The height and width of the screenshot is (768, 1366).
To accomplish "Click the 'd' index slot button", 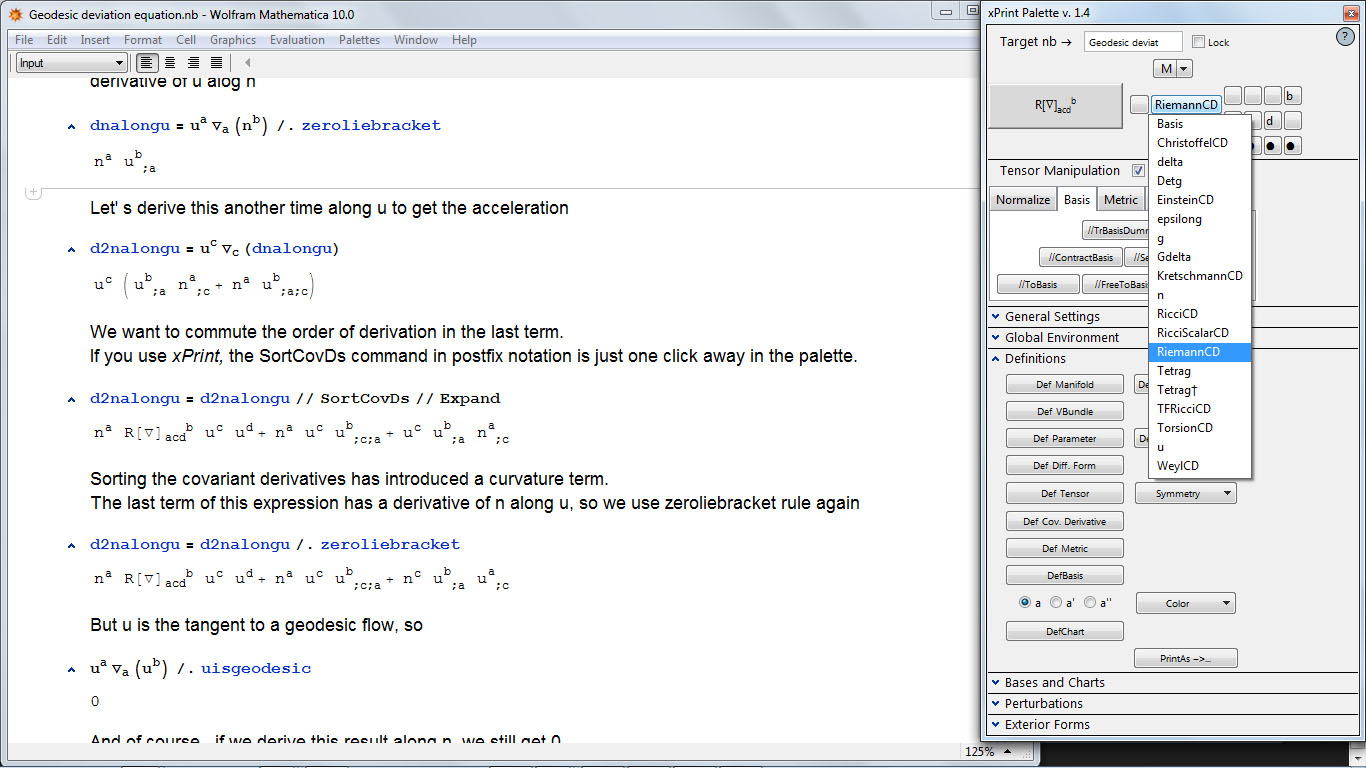I will 1272,121.
